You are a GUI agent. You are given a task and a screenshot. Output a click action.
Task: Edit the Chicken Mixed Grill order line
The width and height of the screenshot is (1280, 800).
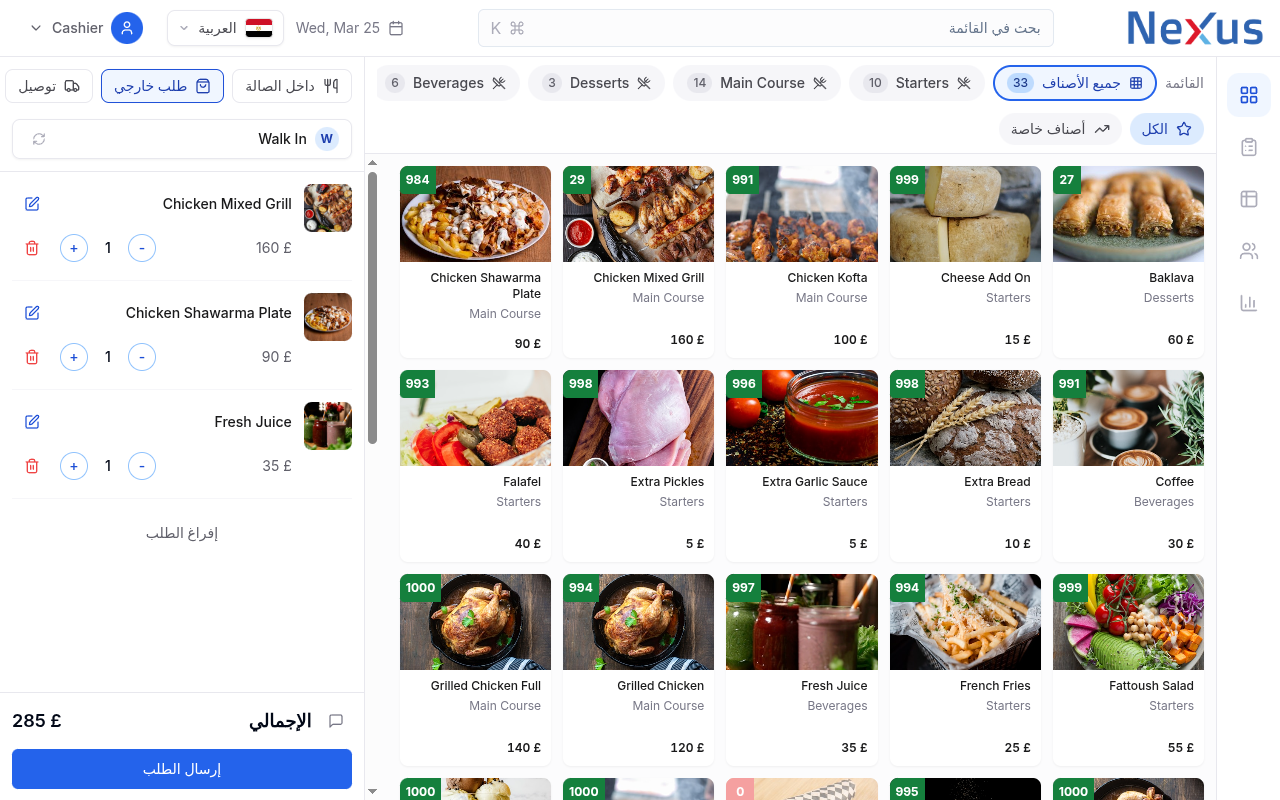32,204
